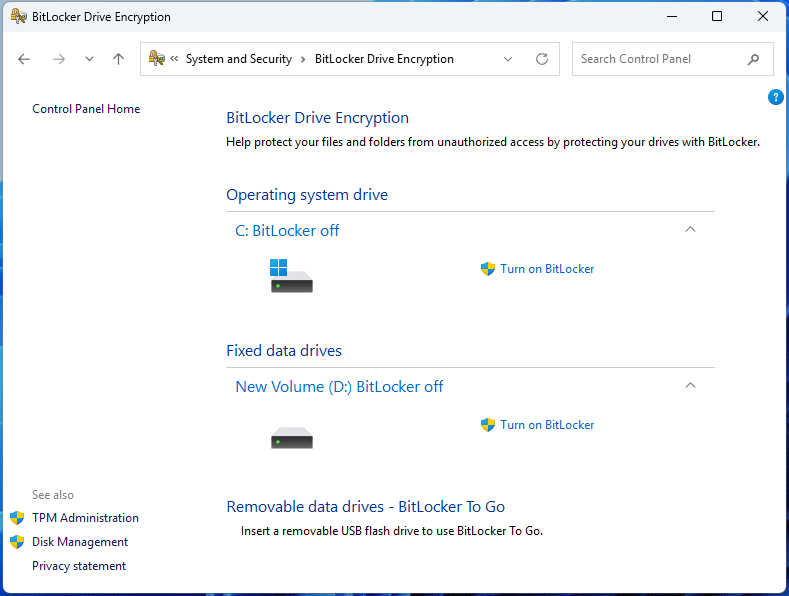Select System and Security breadcrumb
The width and height of the screenshot is (789, 596).
pyautogui.click(x=239, y=59)
